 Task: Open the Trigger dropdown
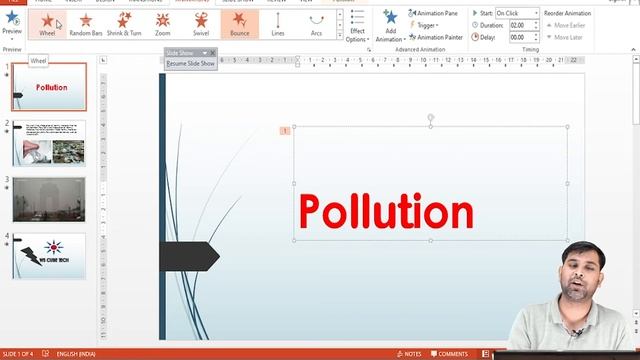[x=424, y=25]
